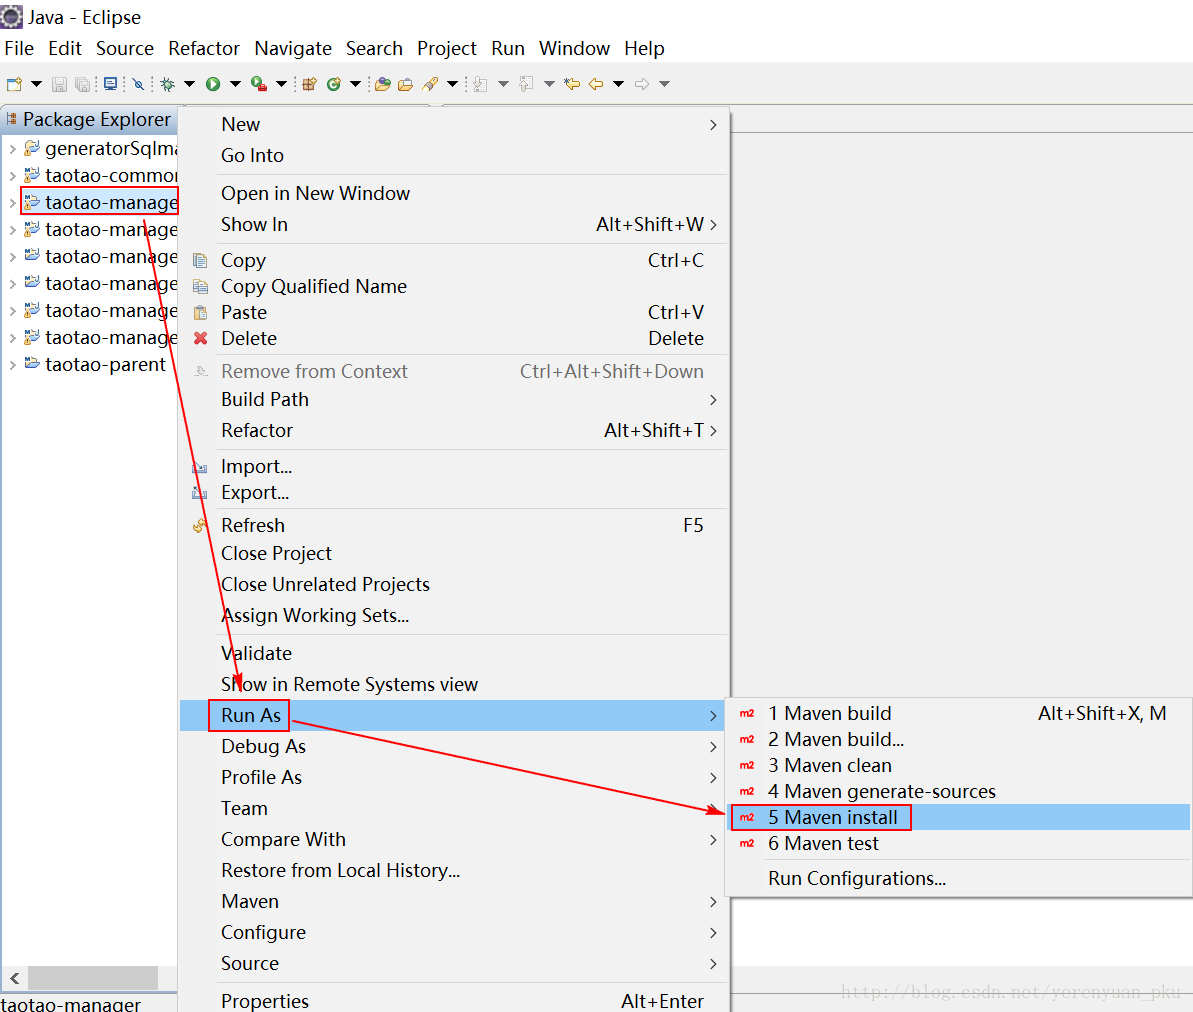Screen dimensions: 1193x1012
Task: Expand the taotao-parent project node
Action: click(12, 365)
